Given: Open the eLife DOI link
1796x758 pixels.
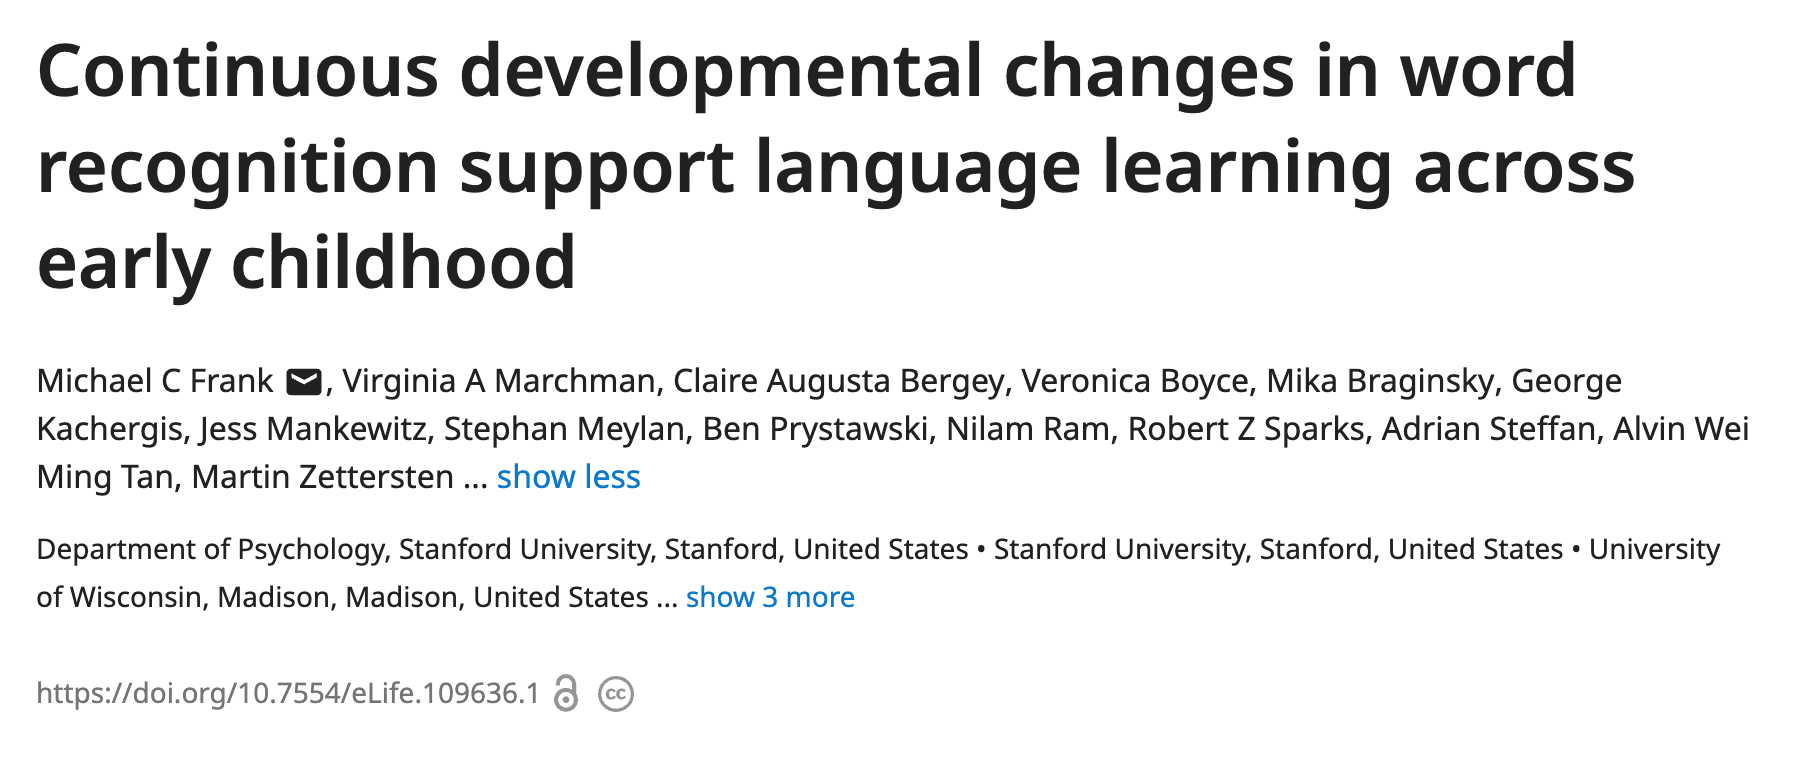Looking at the screenshot, I should point(288,693).
